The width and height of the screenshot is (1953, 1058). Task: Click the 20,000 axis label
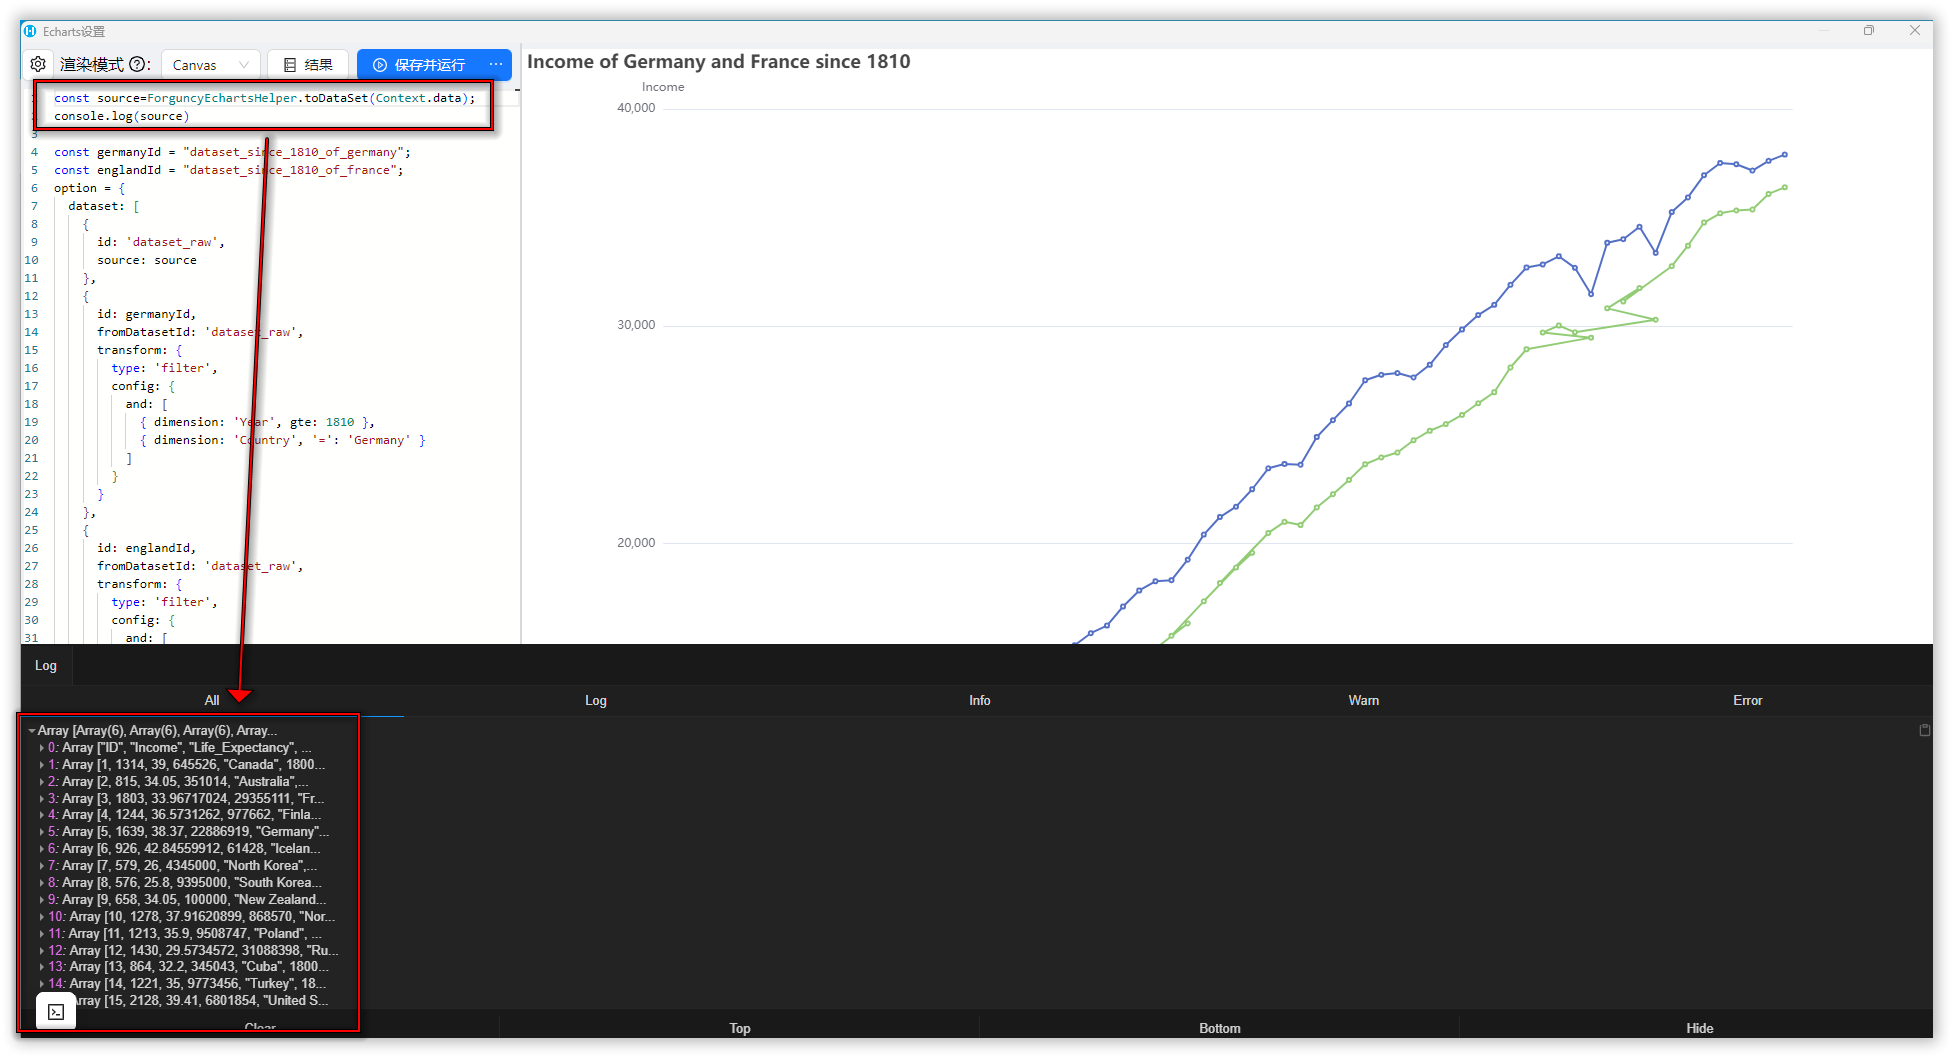pos(636,543)
